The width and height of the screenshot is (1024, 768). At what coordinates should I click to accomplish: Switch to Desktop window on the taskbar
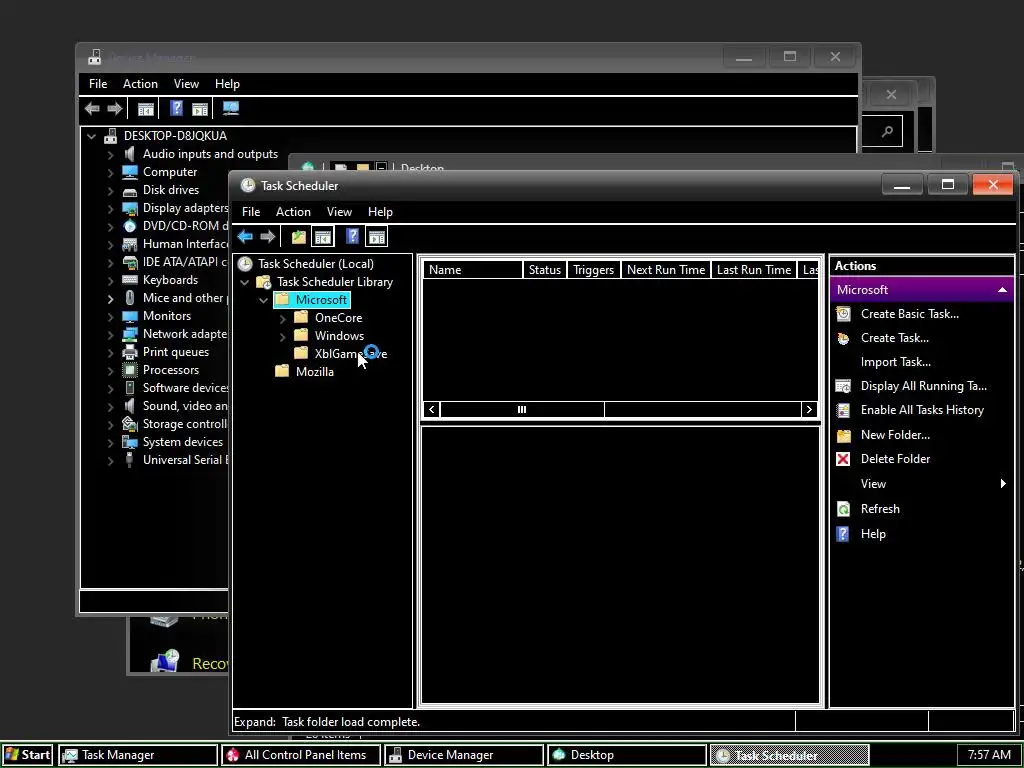[x=626, y=755]
